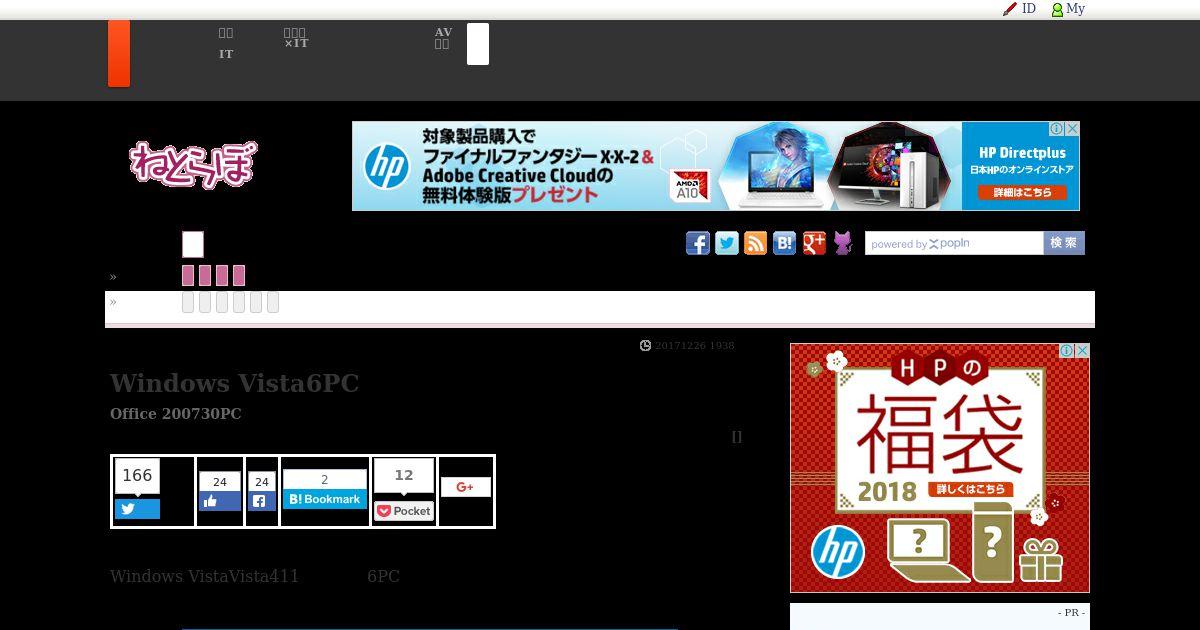This screenshot has width=1200, height=630.
Task: Click the Facebook Like thumbs-up button
Action: pyautogui.click(x=220, y=501)
